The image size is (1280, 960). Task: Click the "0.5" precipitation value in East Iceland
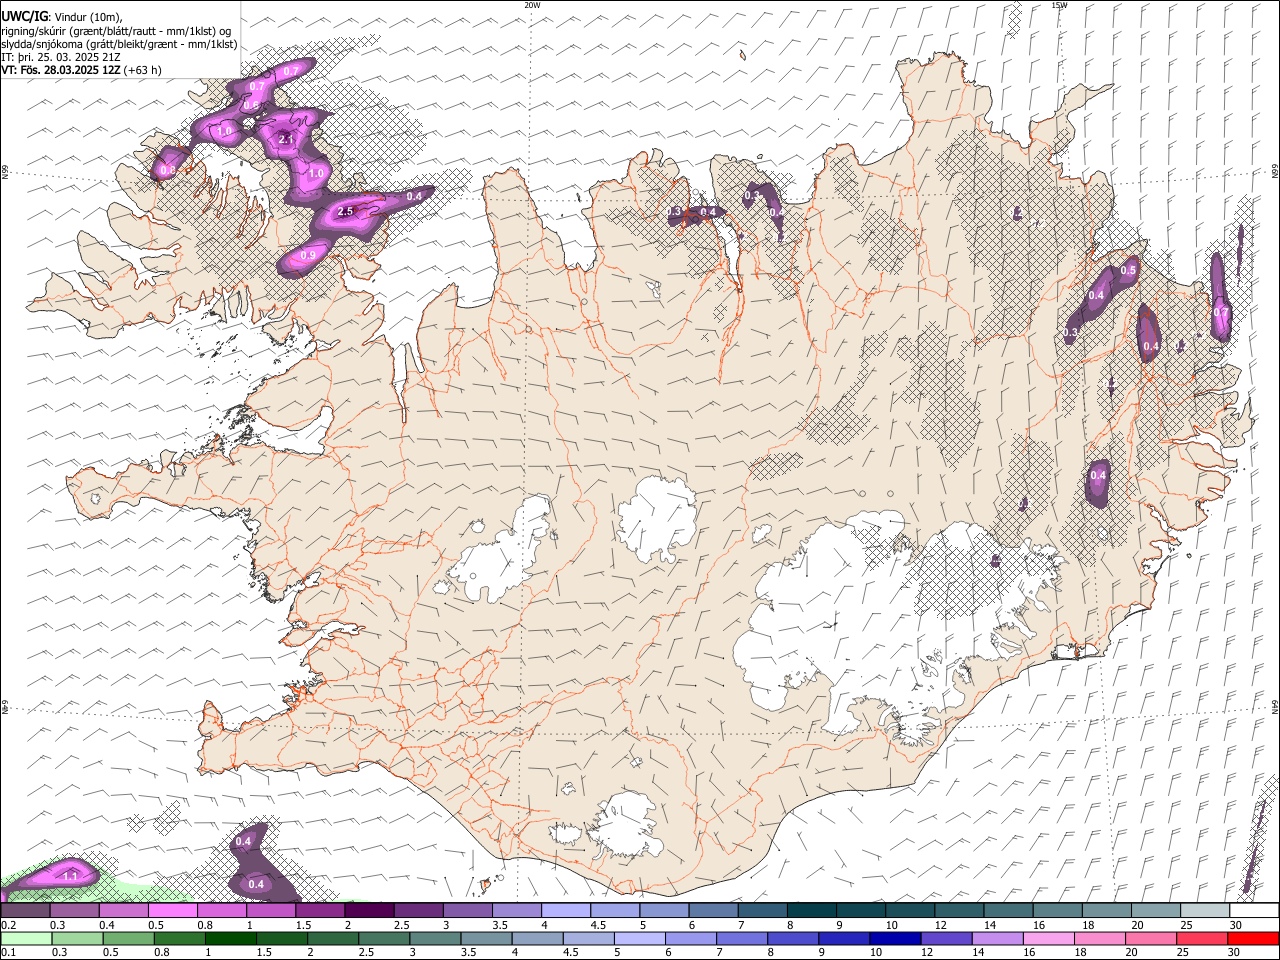(1129, 271)
